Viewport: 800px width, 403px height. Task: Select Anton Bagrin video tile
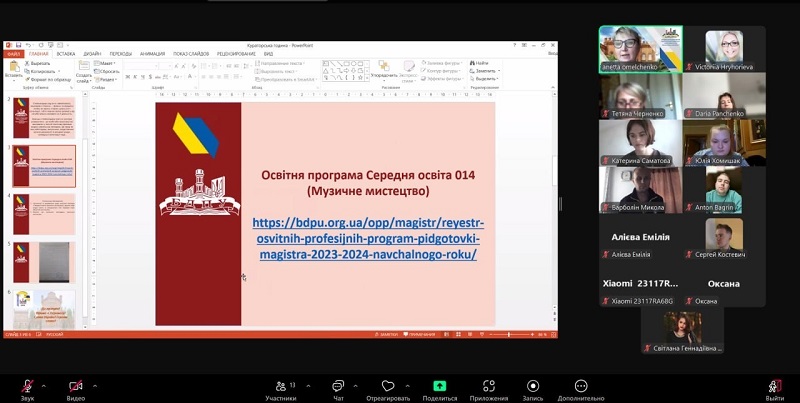(x=724, y=190)
